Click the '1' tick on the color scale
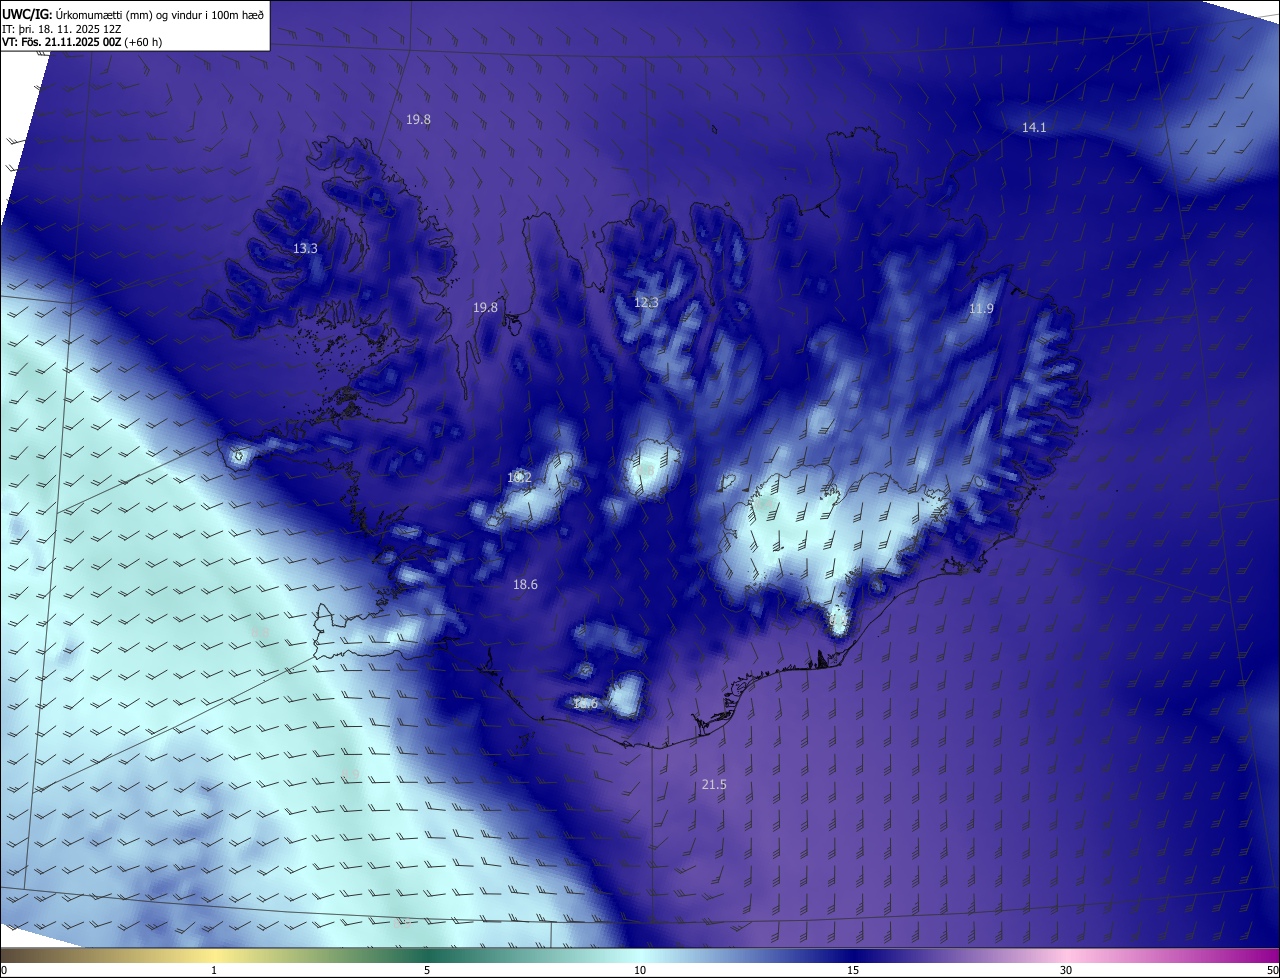The width and height of the screenshot is (1280, 978). coord(214,970)
